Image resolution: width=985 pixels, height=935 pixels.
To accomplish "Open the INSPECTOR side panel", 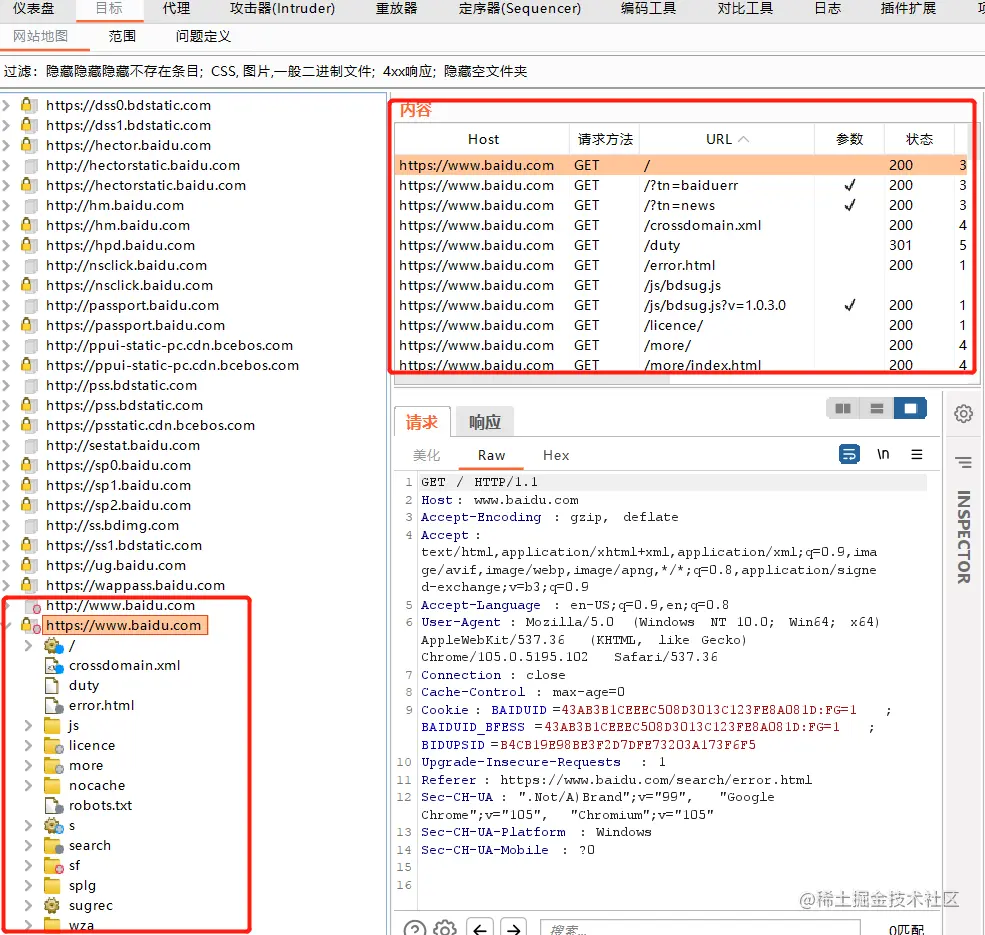I will point(963,536).
